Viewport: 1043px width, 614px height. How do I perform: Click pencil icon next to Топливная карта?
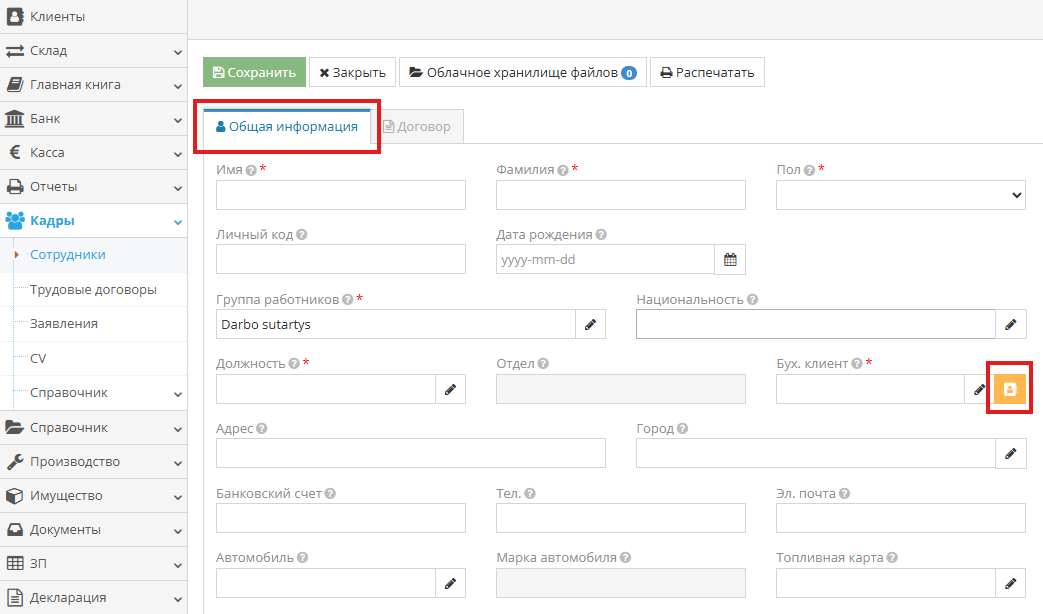click(1010, 583)
